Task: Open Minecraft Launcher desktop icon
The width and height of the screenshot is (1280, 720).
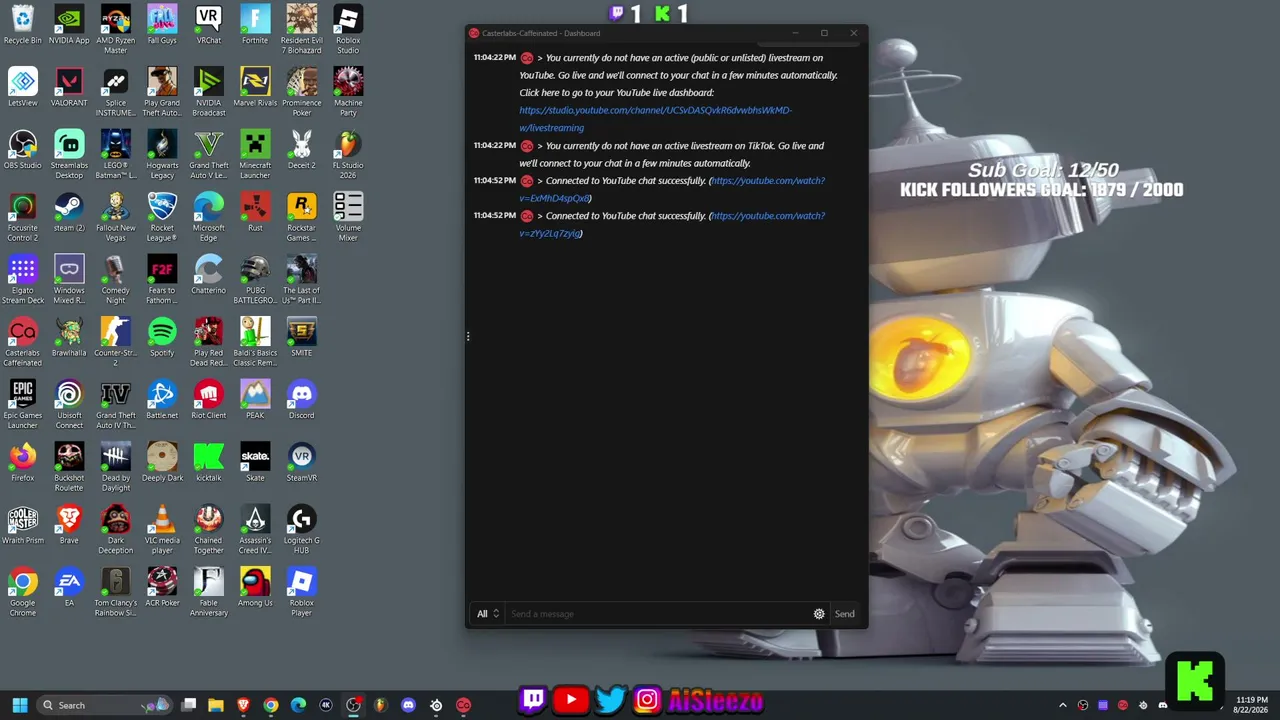Action: (255, 155)
